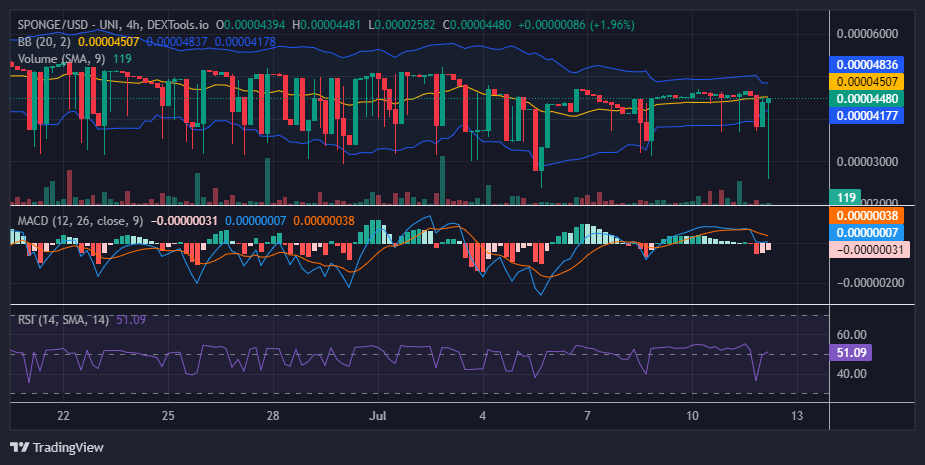Click the 0.00004507 basis price tag

pyautogui.click(x=866, y=81)
